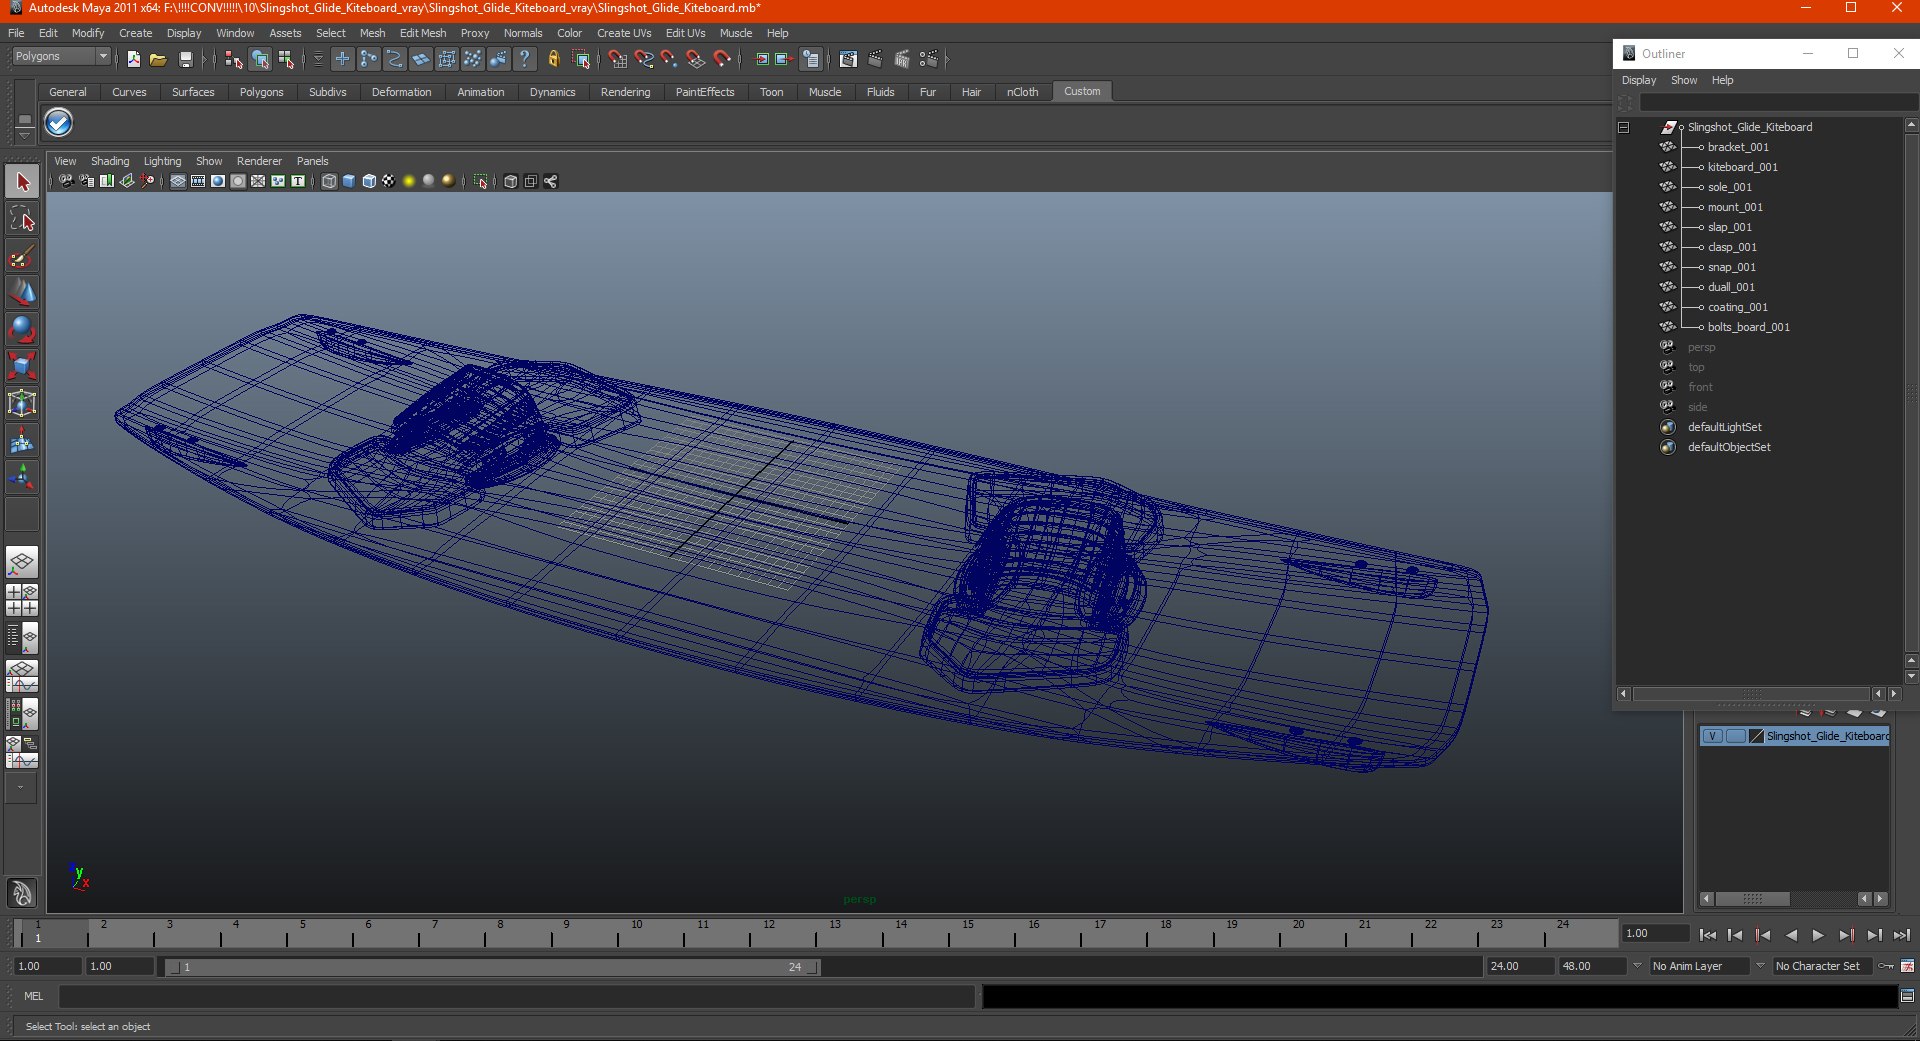Enable snap to grids magnet icon
Viewport: 1920px width, 1041px height.
point(617,60)
